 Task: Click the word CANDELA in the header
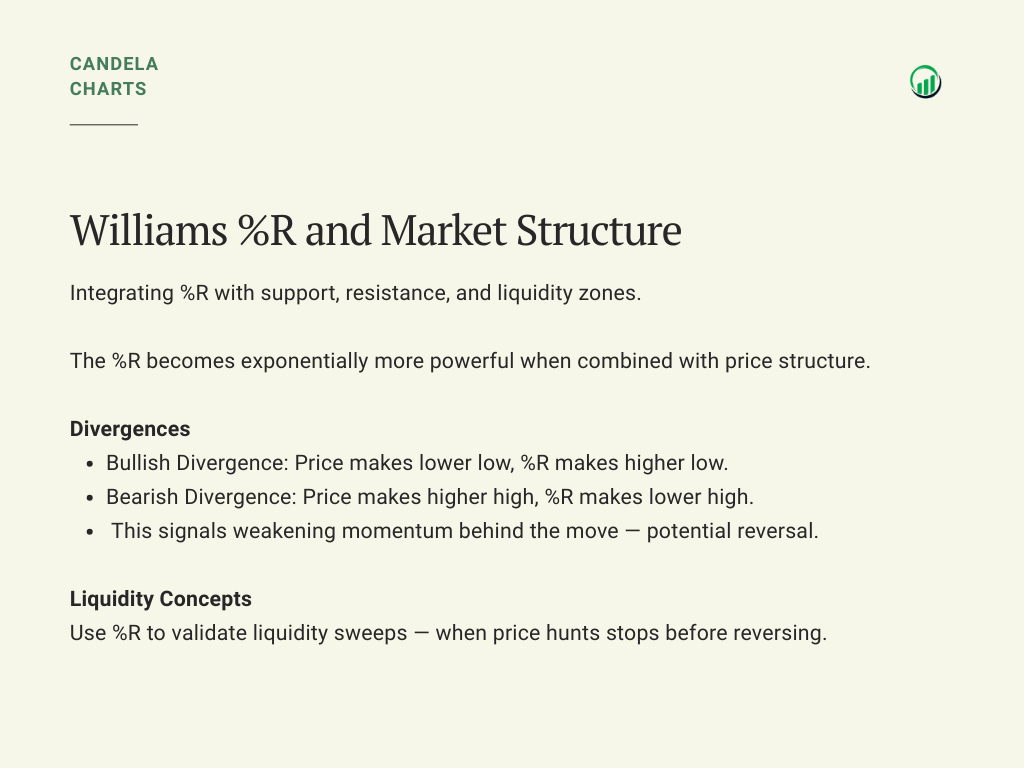click(114, 64)
